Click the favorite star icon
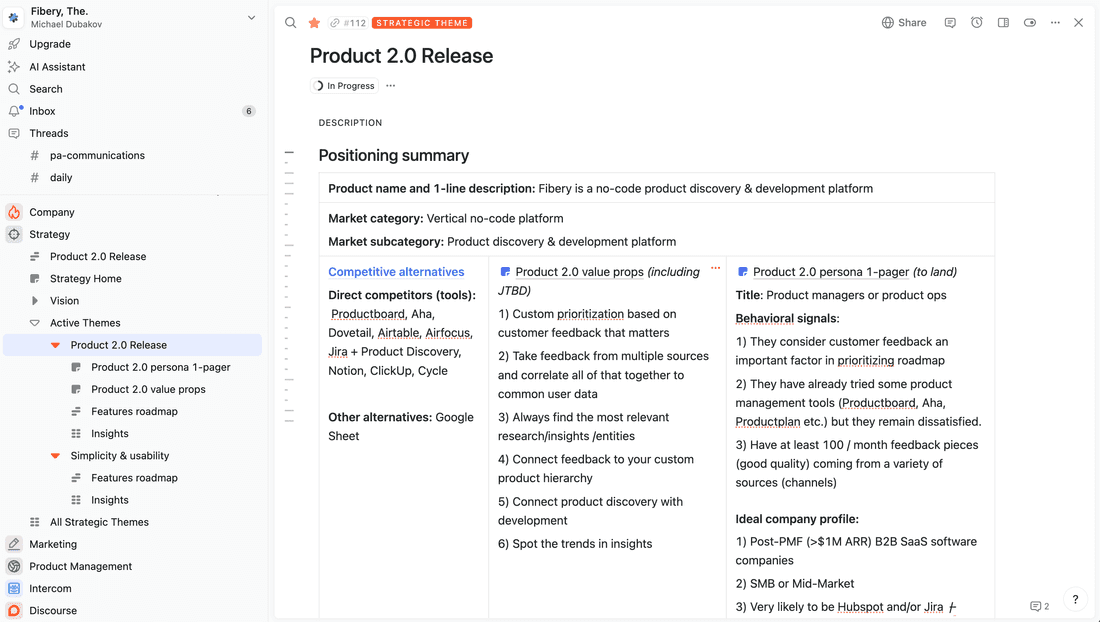Screen dimensions: 1100x622 (x=314, y=23)
